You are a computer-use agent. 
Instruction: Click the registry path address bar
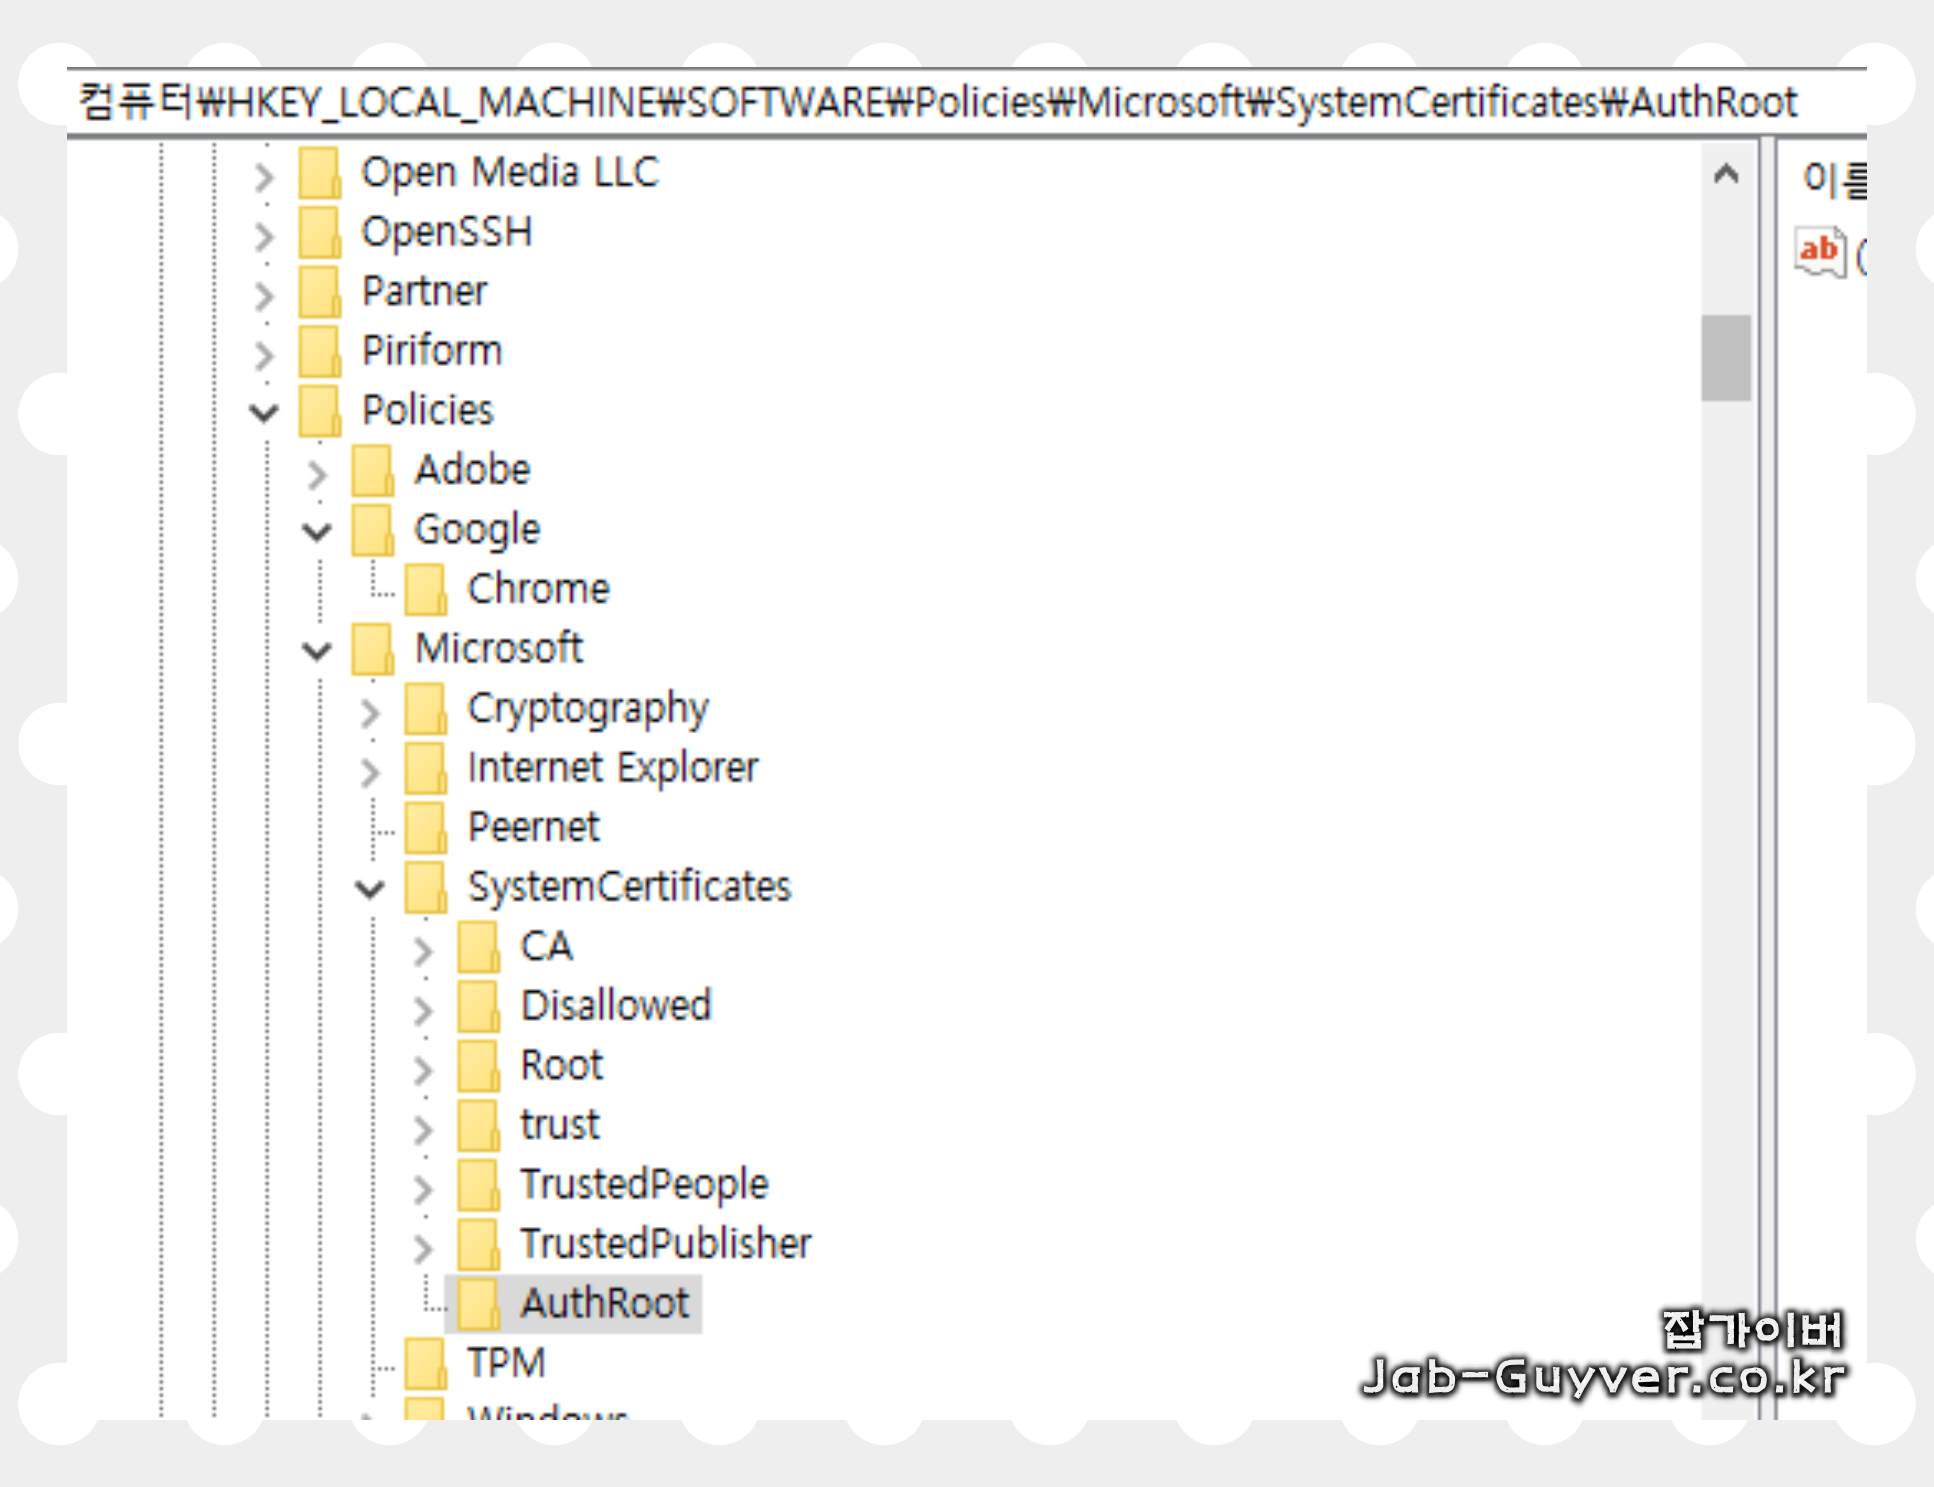pos(936,102)
